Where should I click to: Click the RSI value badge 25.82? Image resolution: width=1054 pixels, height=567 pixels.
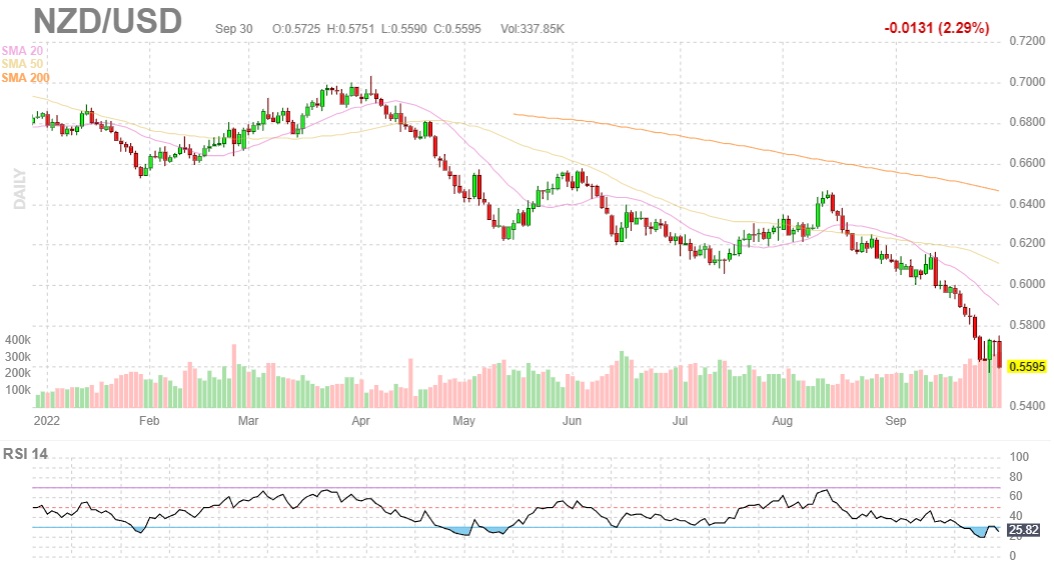coord(1024,530)
